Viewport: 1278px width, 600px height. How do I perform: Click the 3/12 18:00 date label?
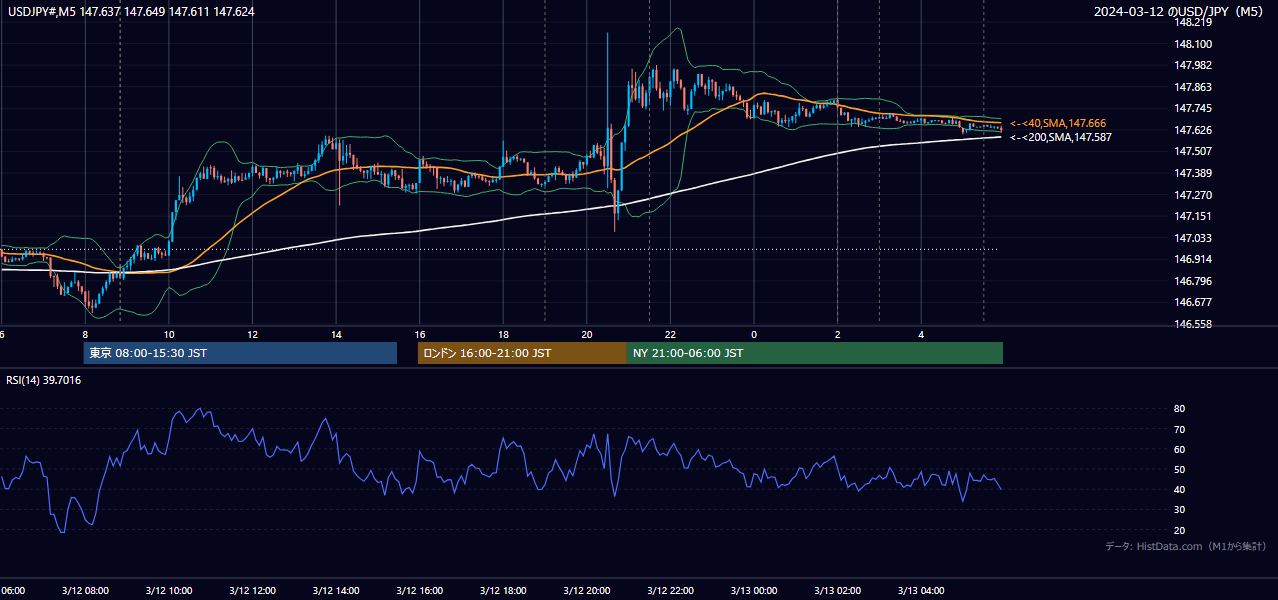503,590
